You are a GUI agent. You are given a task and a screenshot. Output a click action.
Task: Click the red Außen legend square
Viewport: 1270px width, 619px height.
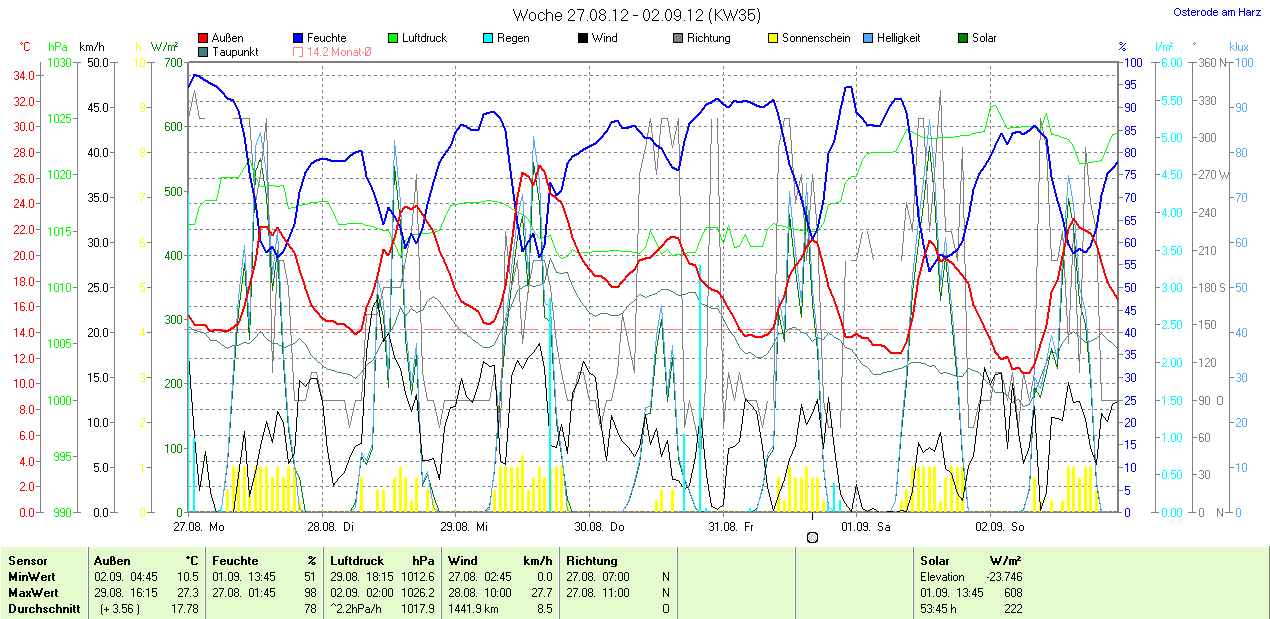tap(204, 38)
